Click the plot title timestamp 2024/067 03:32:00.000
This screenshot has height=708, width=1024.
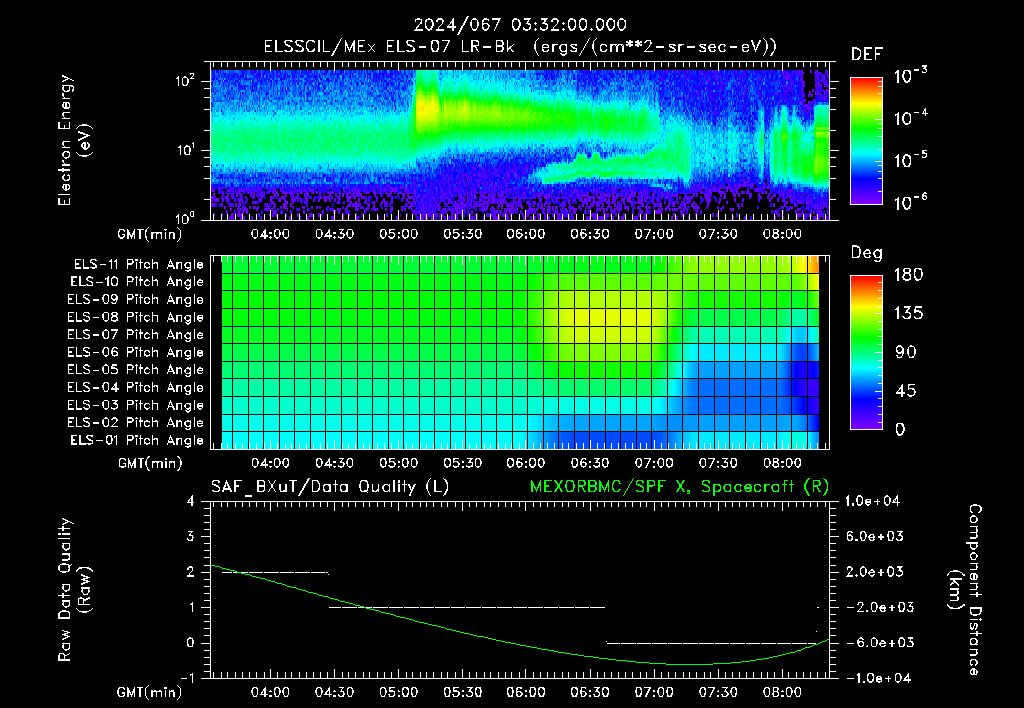[520, 25]
